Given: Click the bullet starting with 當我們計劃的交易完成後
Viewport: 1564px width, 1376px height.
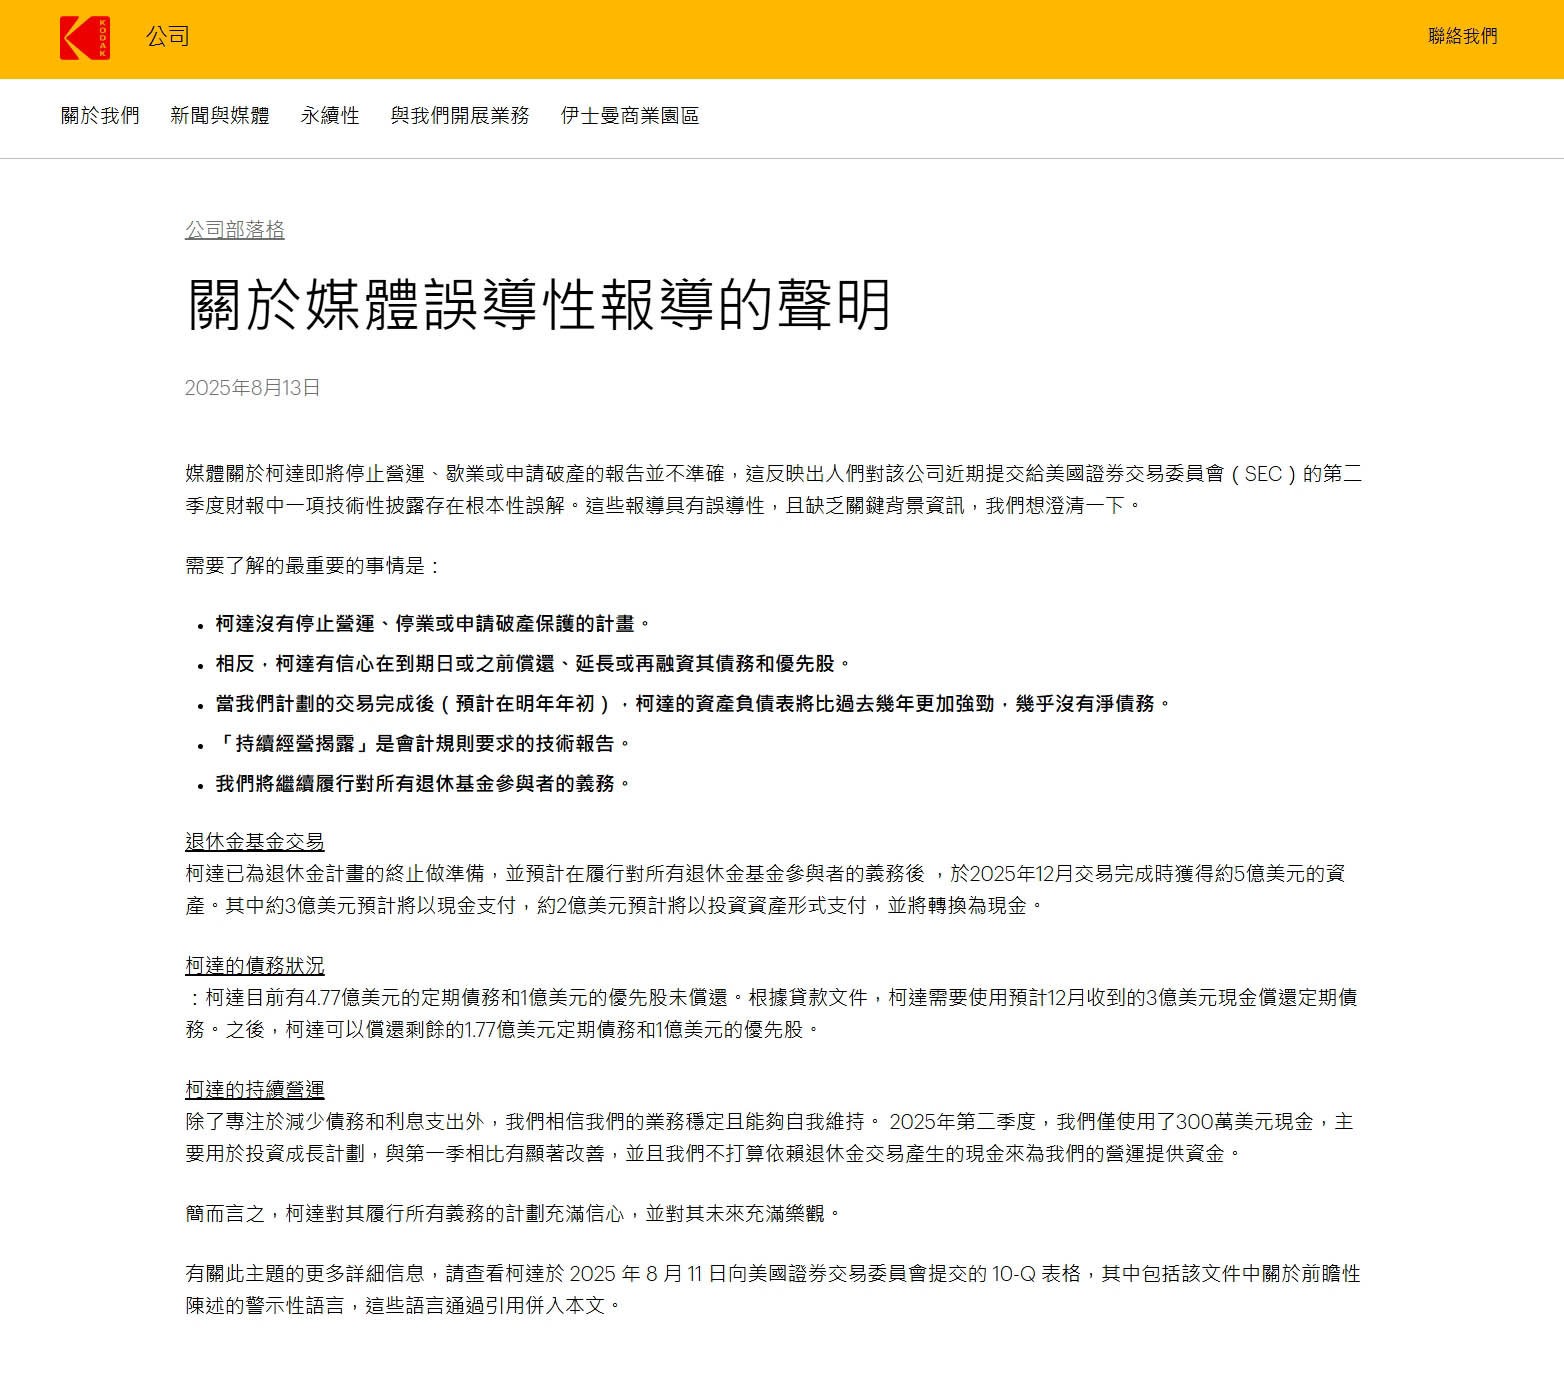Looking at the screenshot, I should 693,704.
